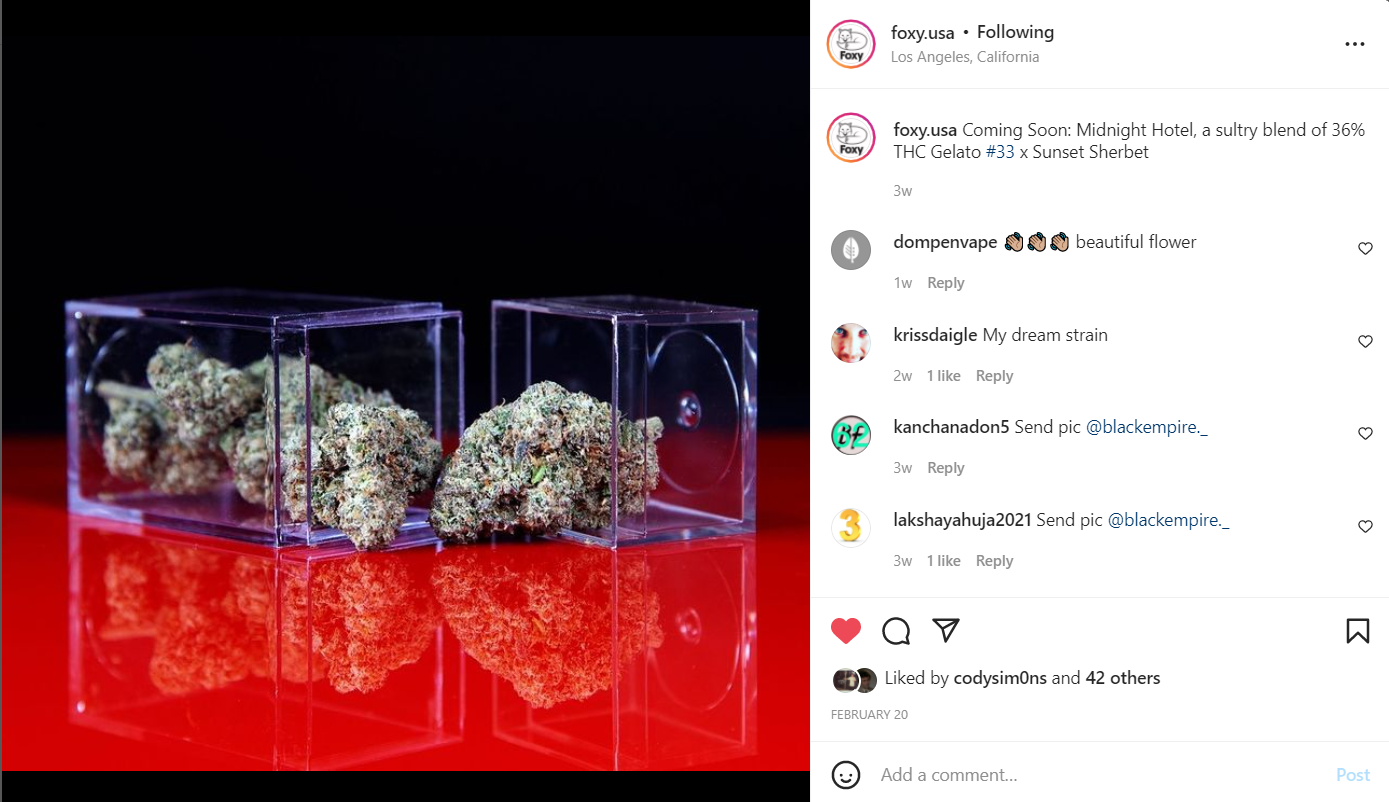The height and width of the screenshot is (802, 1389).
Task: Open the three-dot more options menu
Action: coord(1354,44)
